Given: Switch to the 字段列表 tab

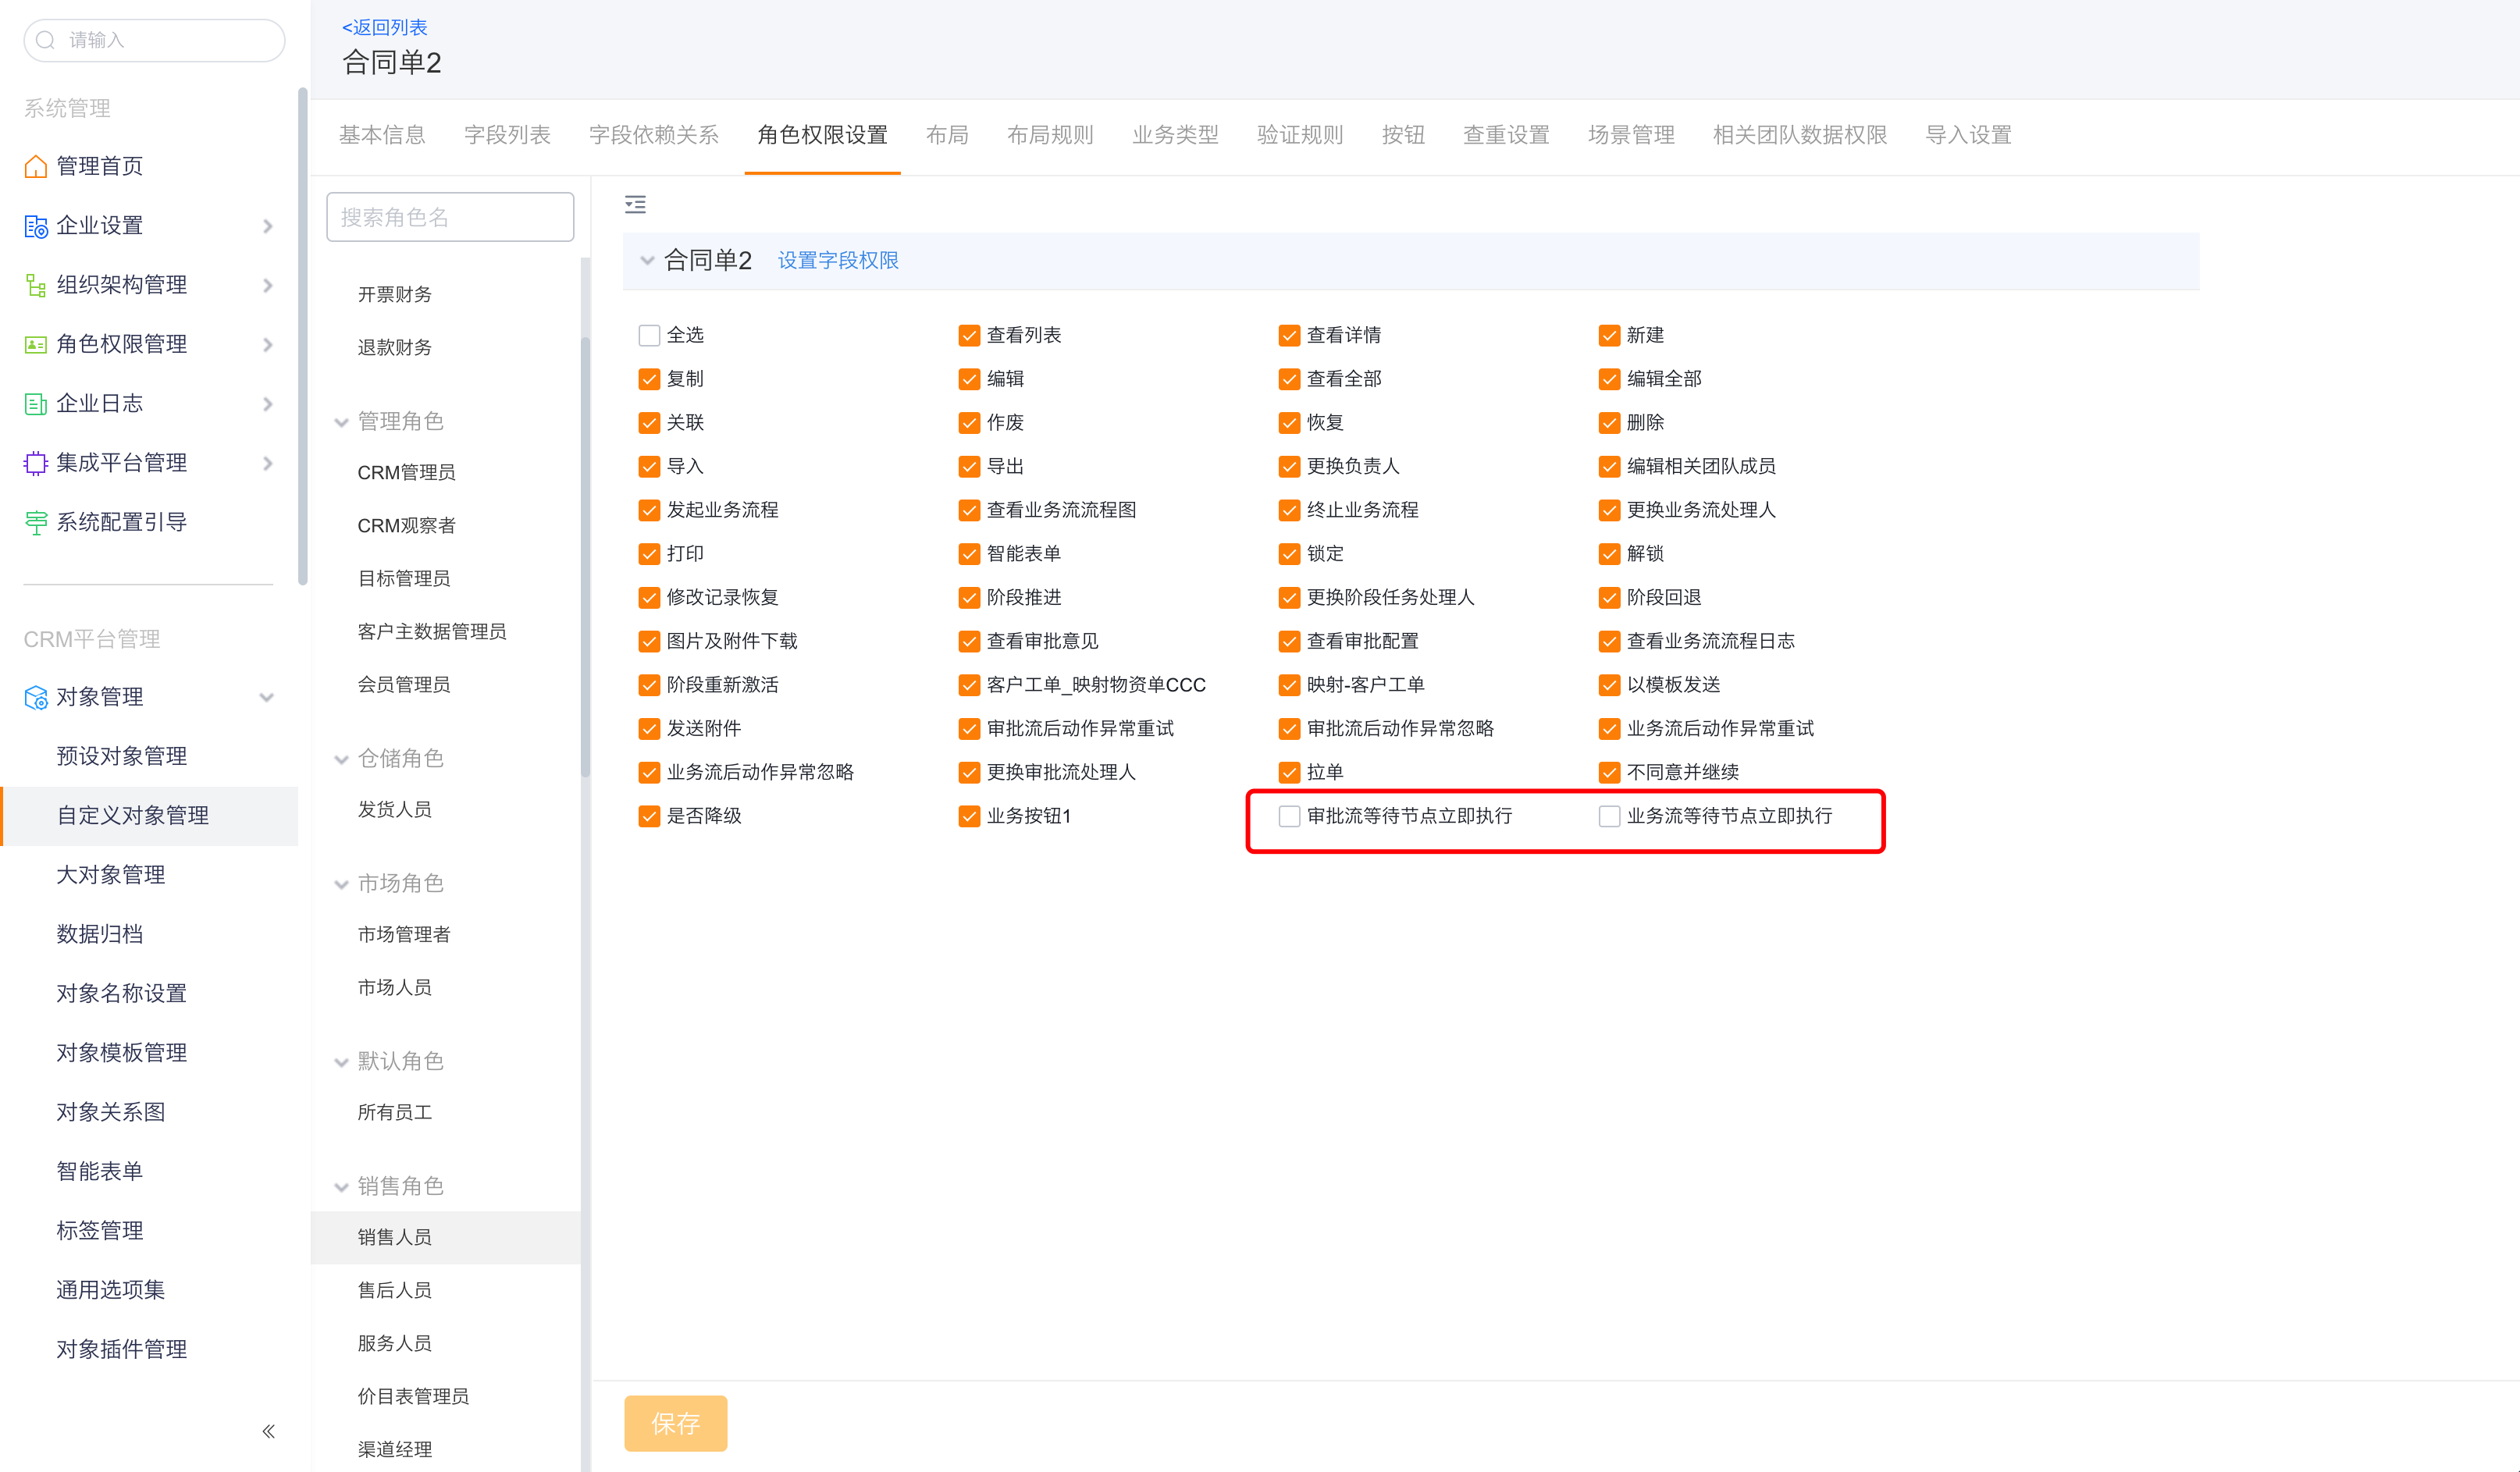Looking at the screenshot, I should point(507,134).
